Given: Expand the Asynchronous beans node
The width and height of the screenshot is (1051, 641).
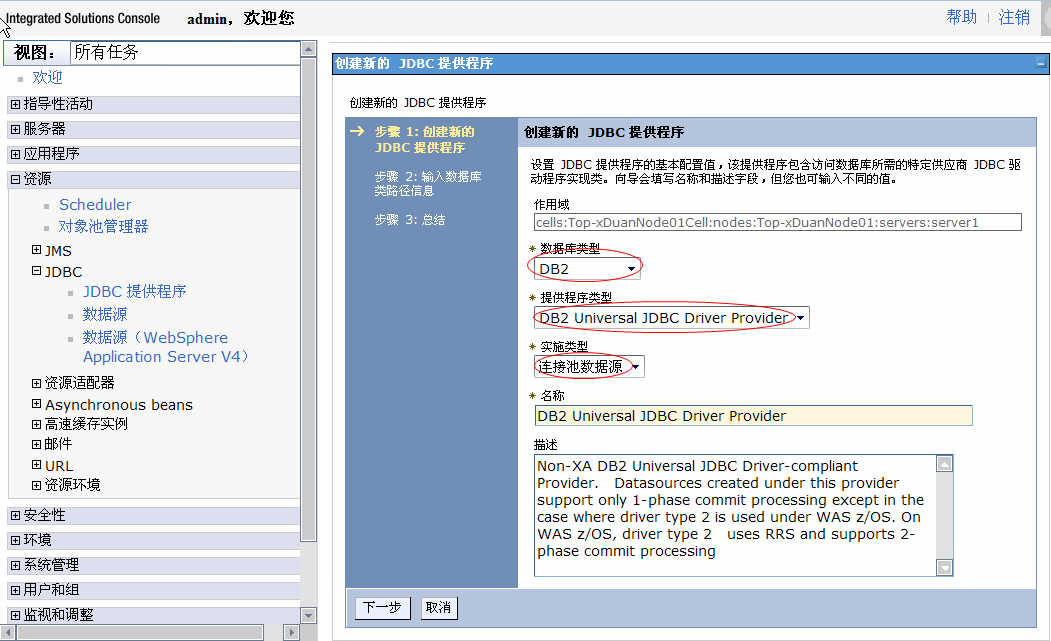Looking at the screenshot, I should coord(36,404).
